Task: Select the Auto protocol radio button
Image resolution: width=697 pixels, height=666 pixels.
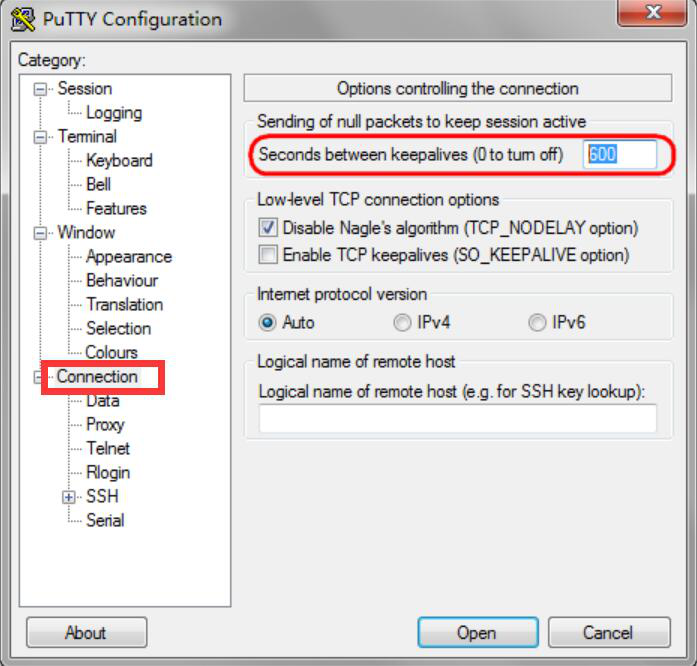Action: click(268, 323)
